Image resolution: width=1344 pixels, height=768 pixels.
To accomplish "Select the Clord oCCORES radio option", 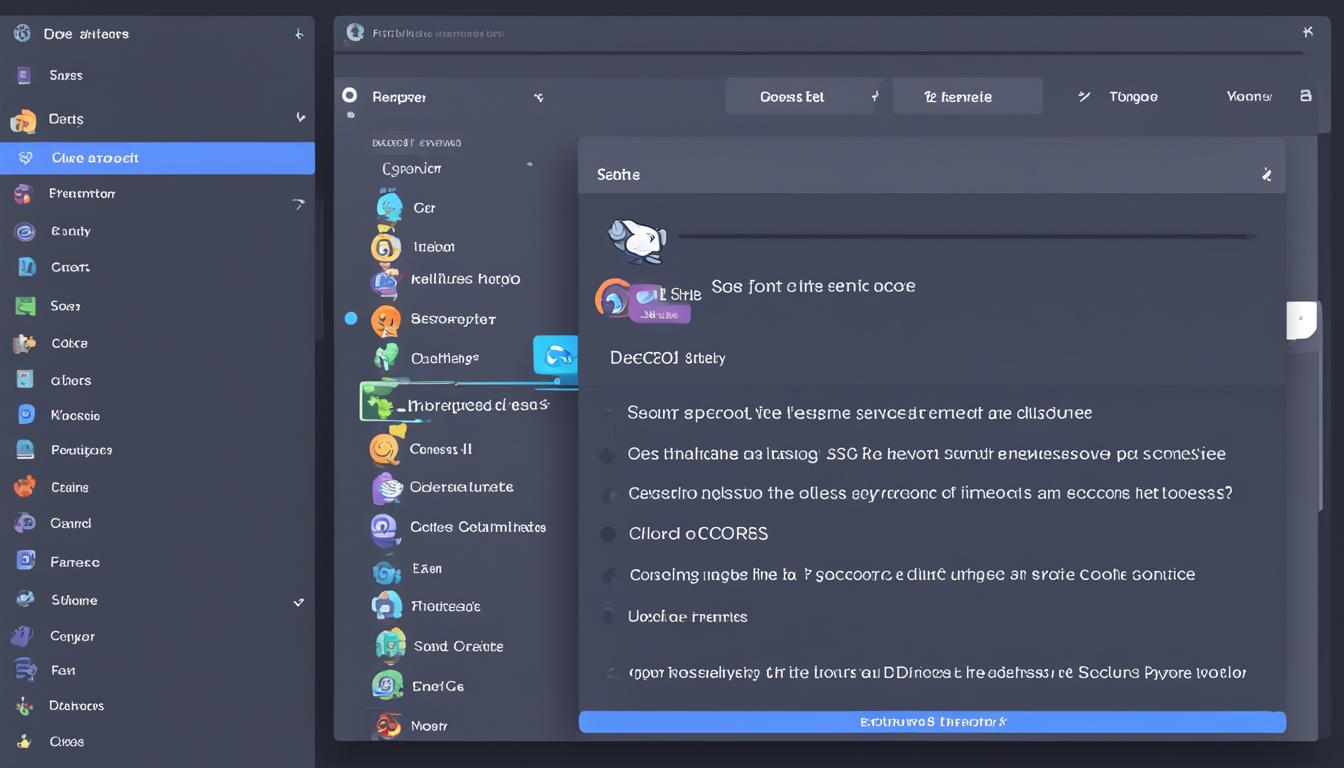I will (607, 534).
